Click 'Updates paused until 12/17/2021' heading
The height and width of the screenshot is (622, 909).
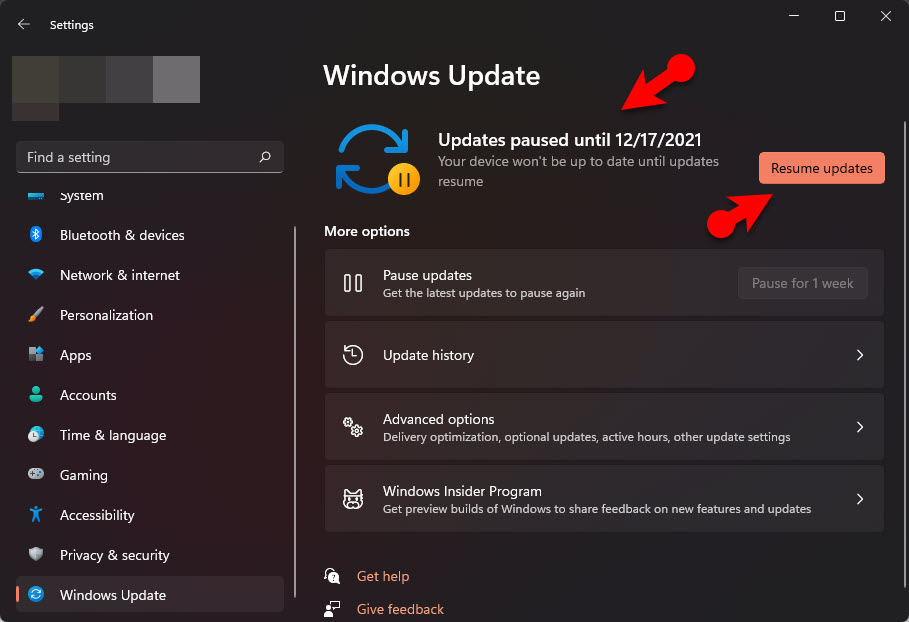[569, 140]
